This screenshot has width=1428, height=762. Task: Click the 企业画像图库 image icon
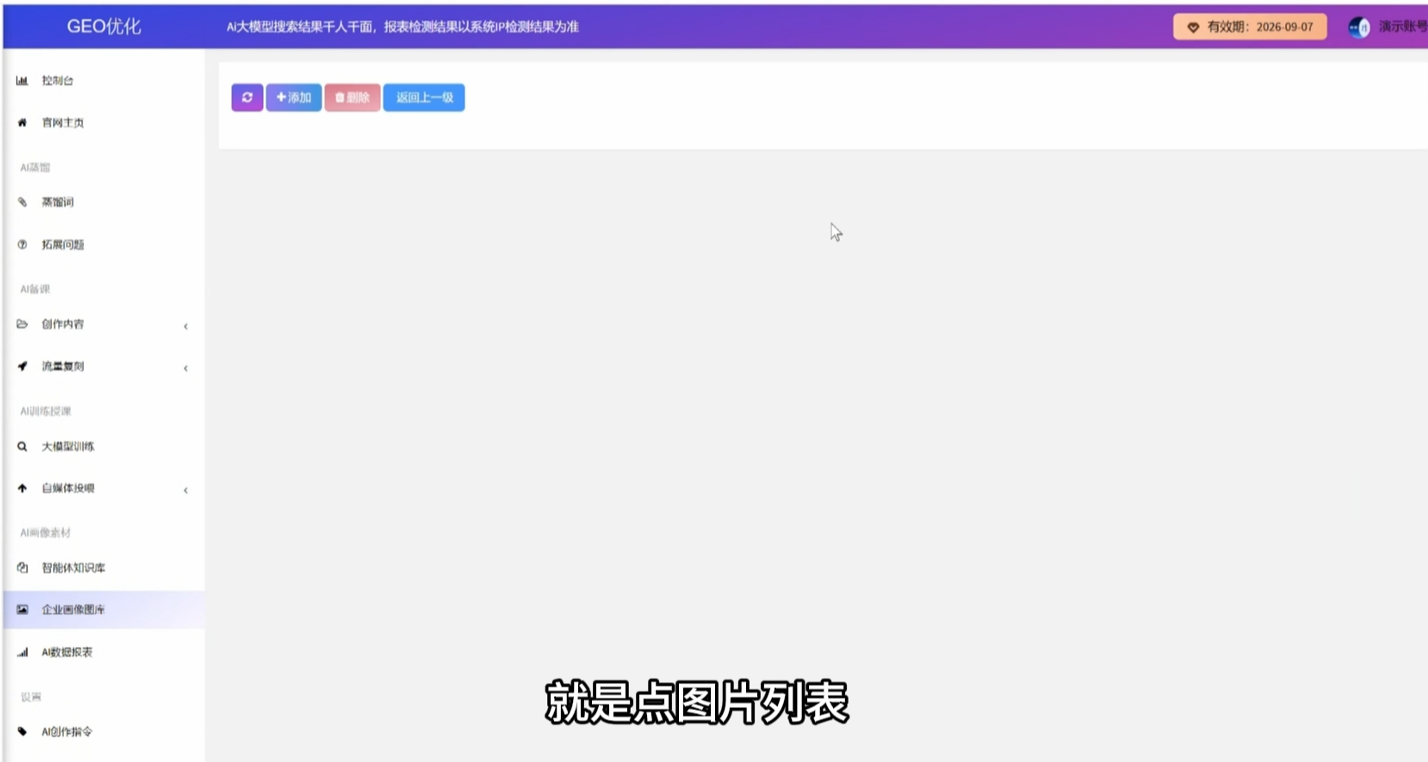point(21,609)
